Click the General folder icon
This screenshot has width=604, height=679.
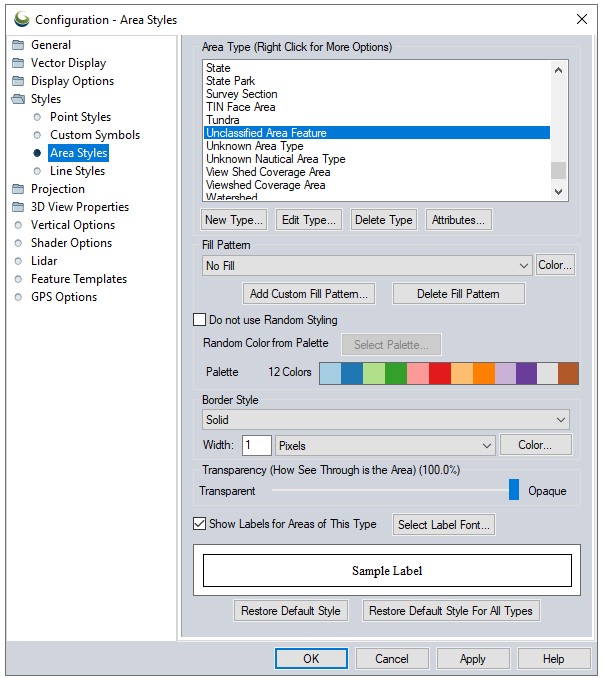(x=17, y=45)
